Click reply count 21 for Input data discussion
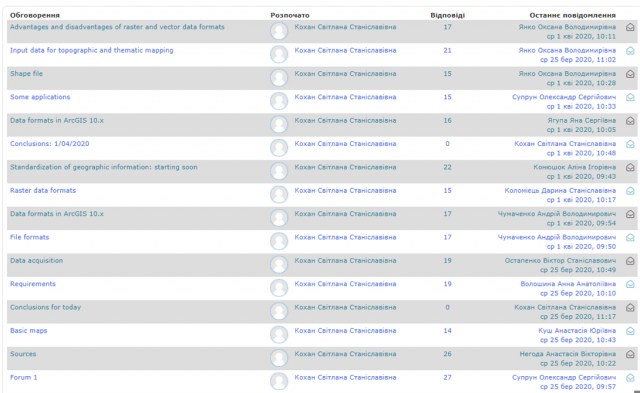Screen dimensions: 640x393 [447, 50]
